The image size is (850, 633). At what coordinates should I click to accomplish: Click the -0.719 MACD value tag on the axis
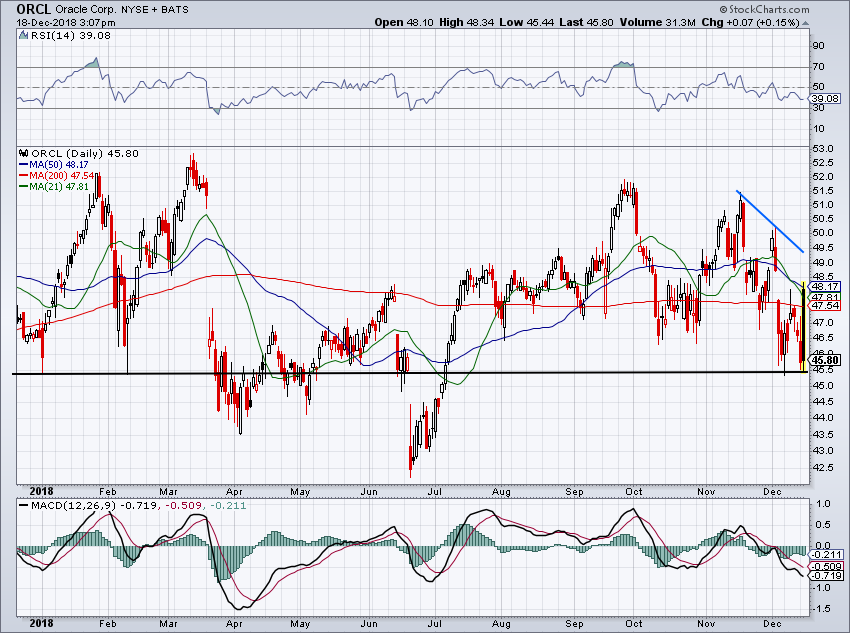point(825,576)
